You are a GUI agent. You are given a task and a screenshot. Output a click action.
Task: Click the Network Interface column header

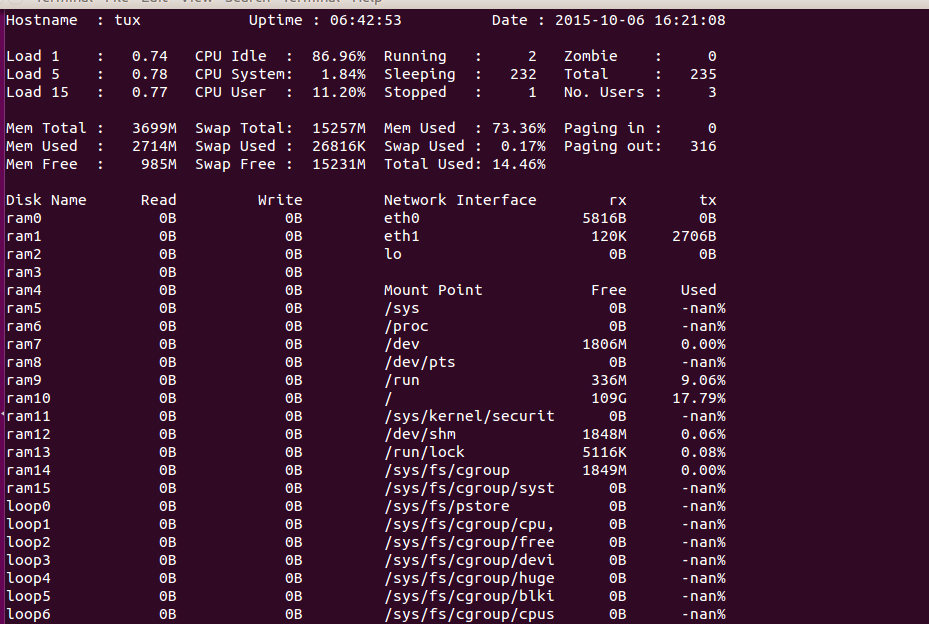[460, 200]
